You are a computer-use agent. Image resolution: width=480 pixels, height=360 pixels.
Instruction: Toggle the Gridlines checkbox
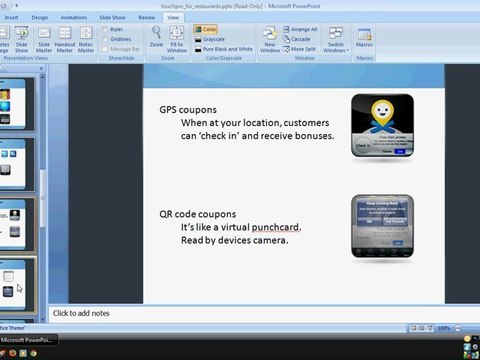pos(105,39)
